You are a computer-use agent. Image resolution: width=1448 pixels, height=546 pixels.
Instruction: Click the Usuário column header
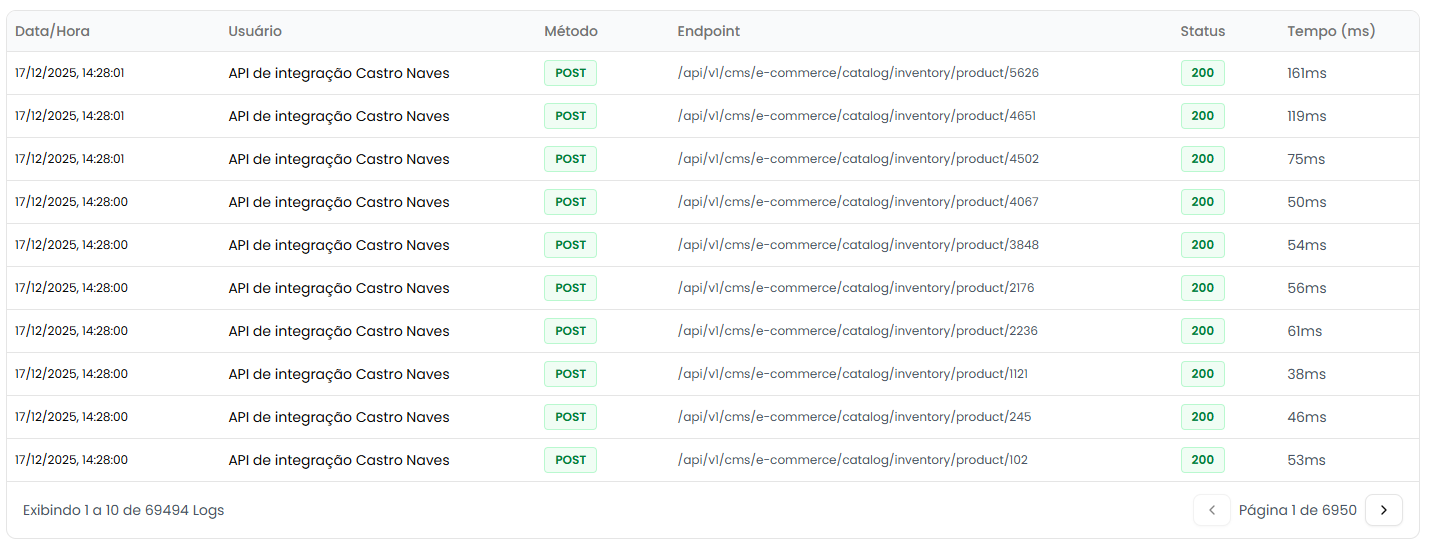click(255, 31)
